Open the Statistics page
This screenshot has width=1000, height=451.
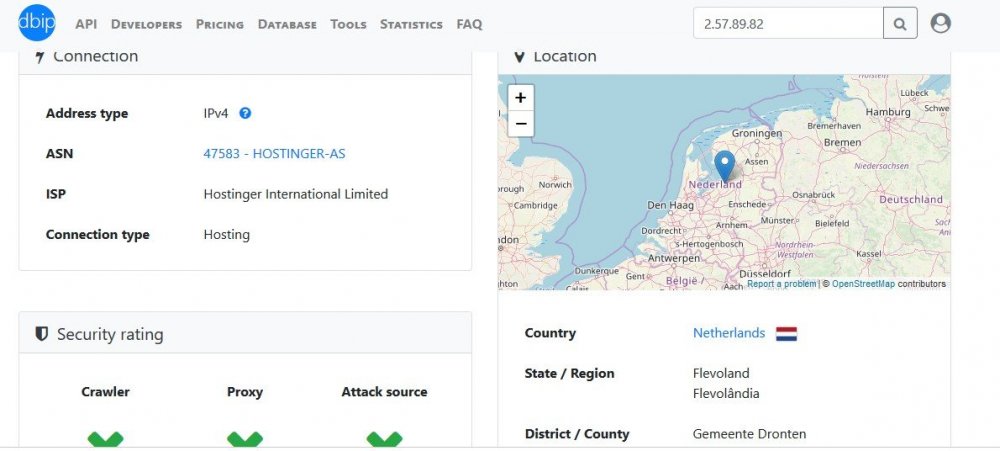pos(411,24)
